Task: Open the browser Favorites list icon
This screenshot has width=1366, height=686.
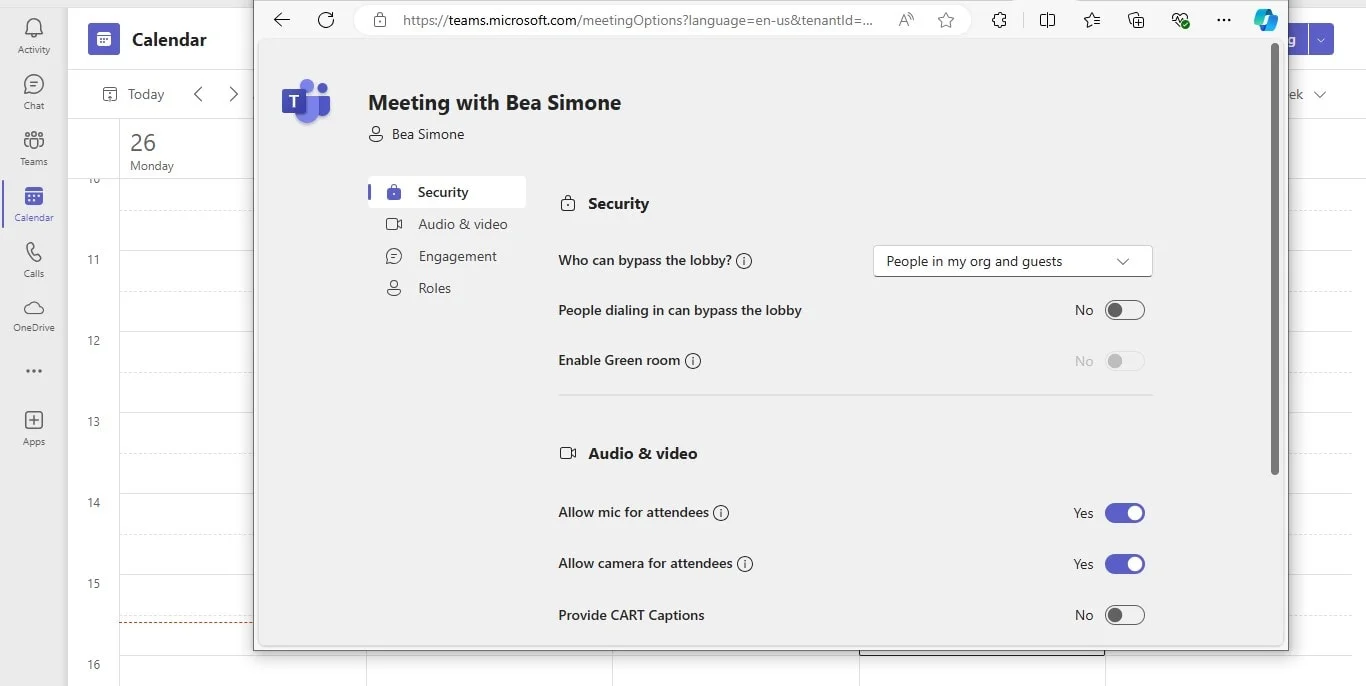Action: click(1092, 20)
